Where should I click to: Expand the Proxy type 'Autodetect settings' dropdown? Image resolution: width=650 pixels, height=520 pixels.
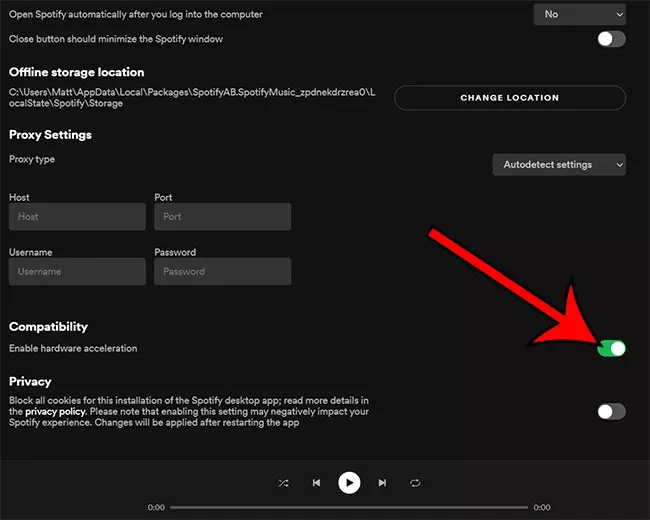558,164
